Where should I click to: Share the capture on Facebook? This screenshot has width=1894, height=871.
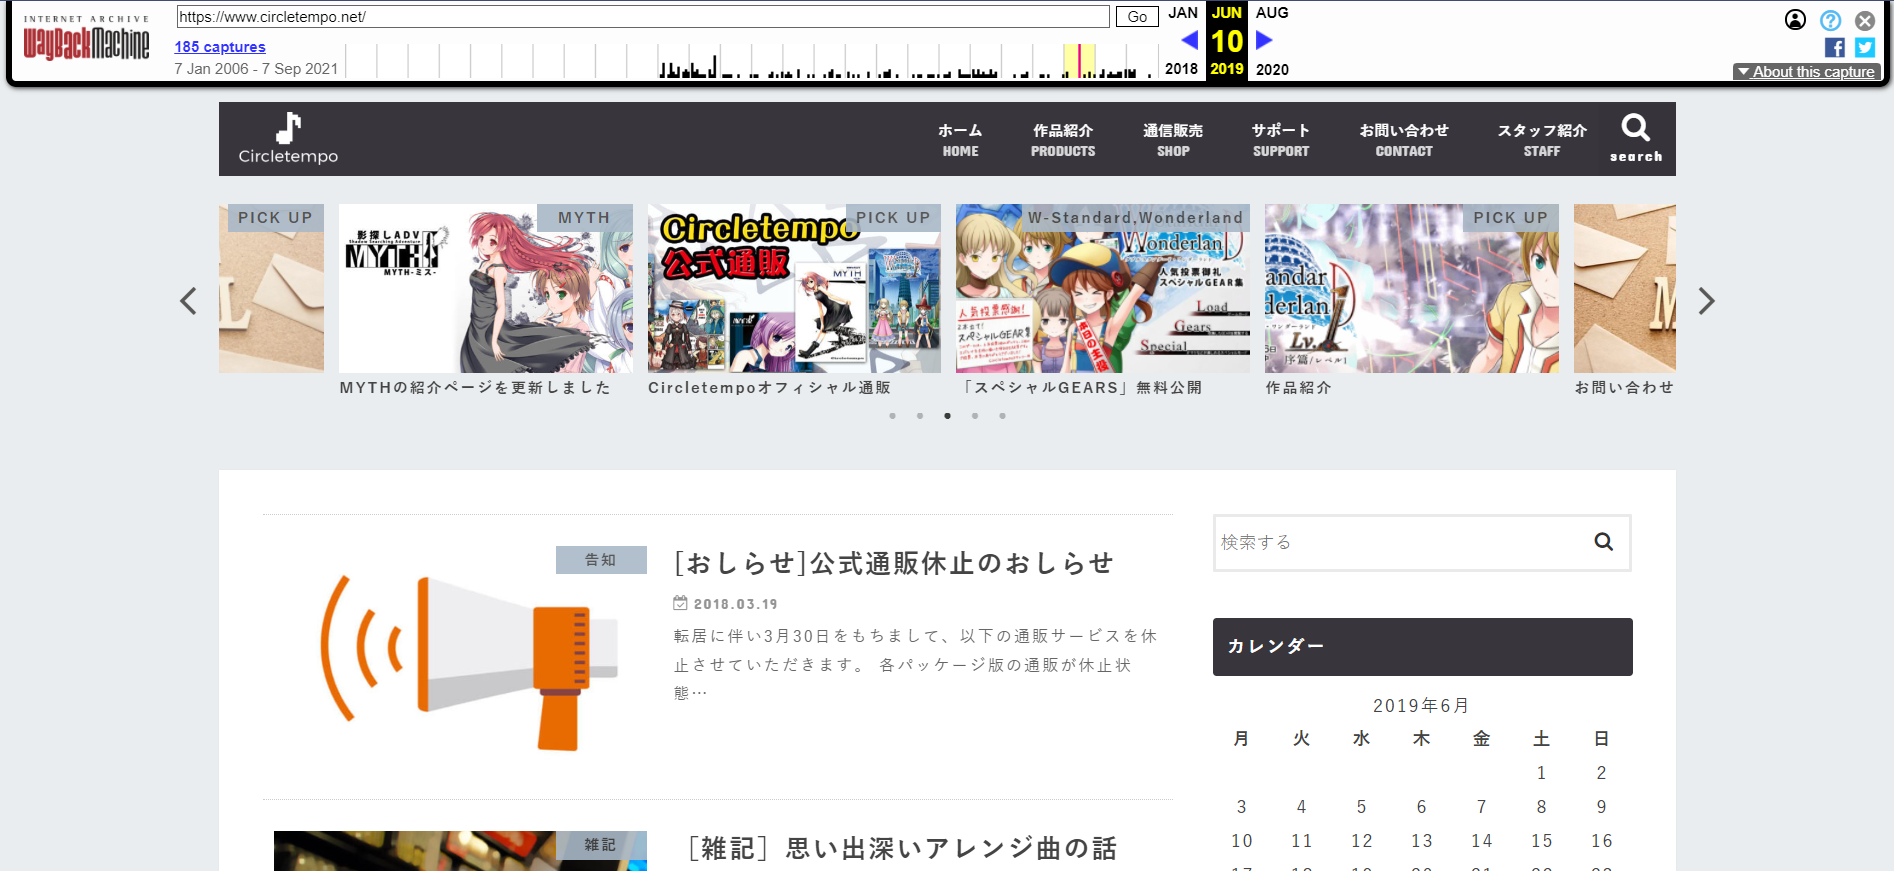1834,48
